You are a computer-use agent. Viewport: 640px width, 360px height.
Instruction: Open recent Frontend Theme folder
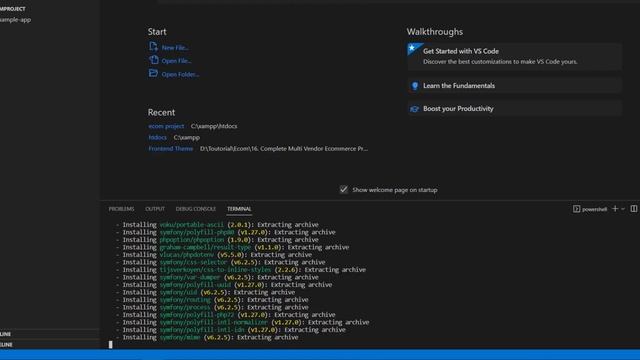tap(171, 149)
